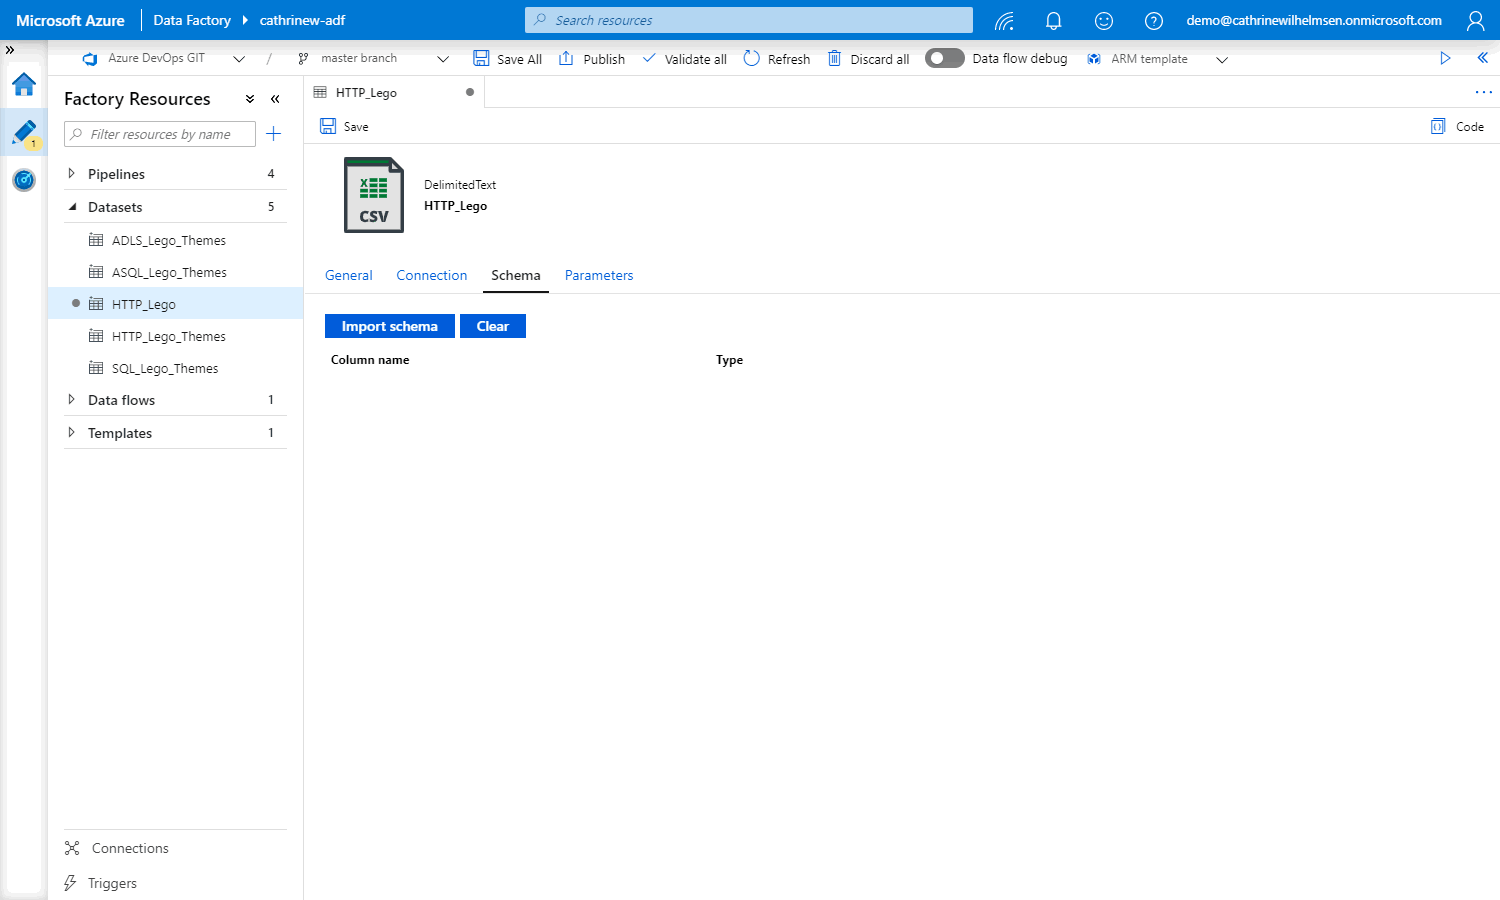Viewport: 1500px width, 900px height.
Task: Toggle Data flow debug switch
Action: (x=944, y=58)
